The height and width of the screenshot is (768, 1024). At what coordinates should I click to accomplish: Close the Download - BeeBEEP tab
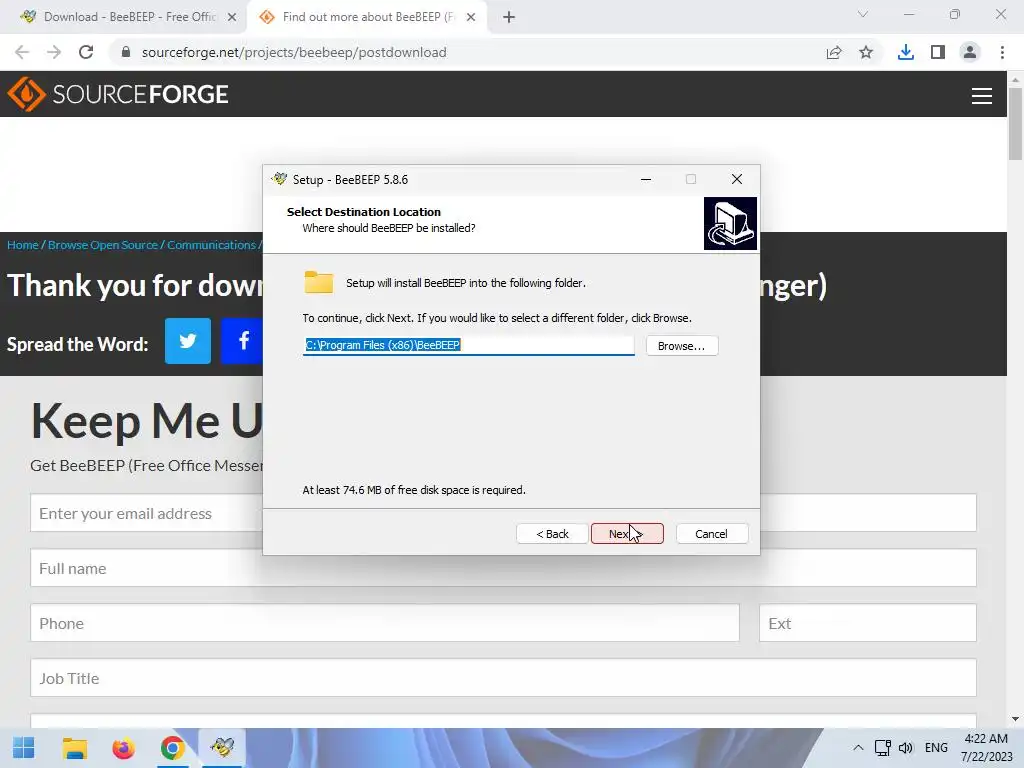click(232, 17)
